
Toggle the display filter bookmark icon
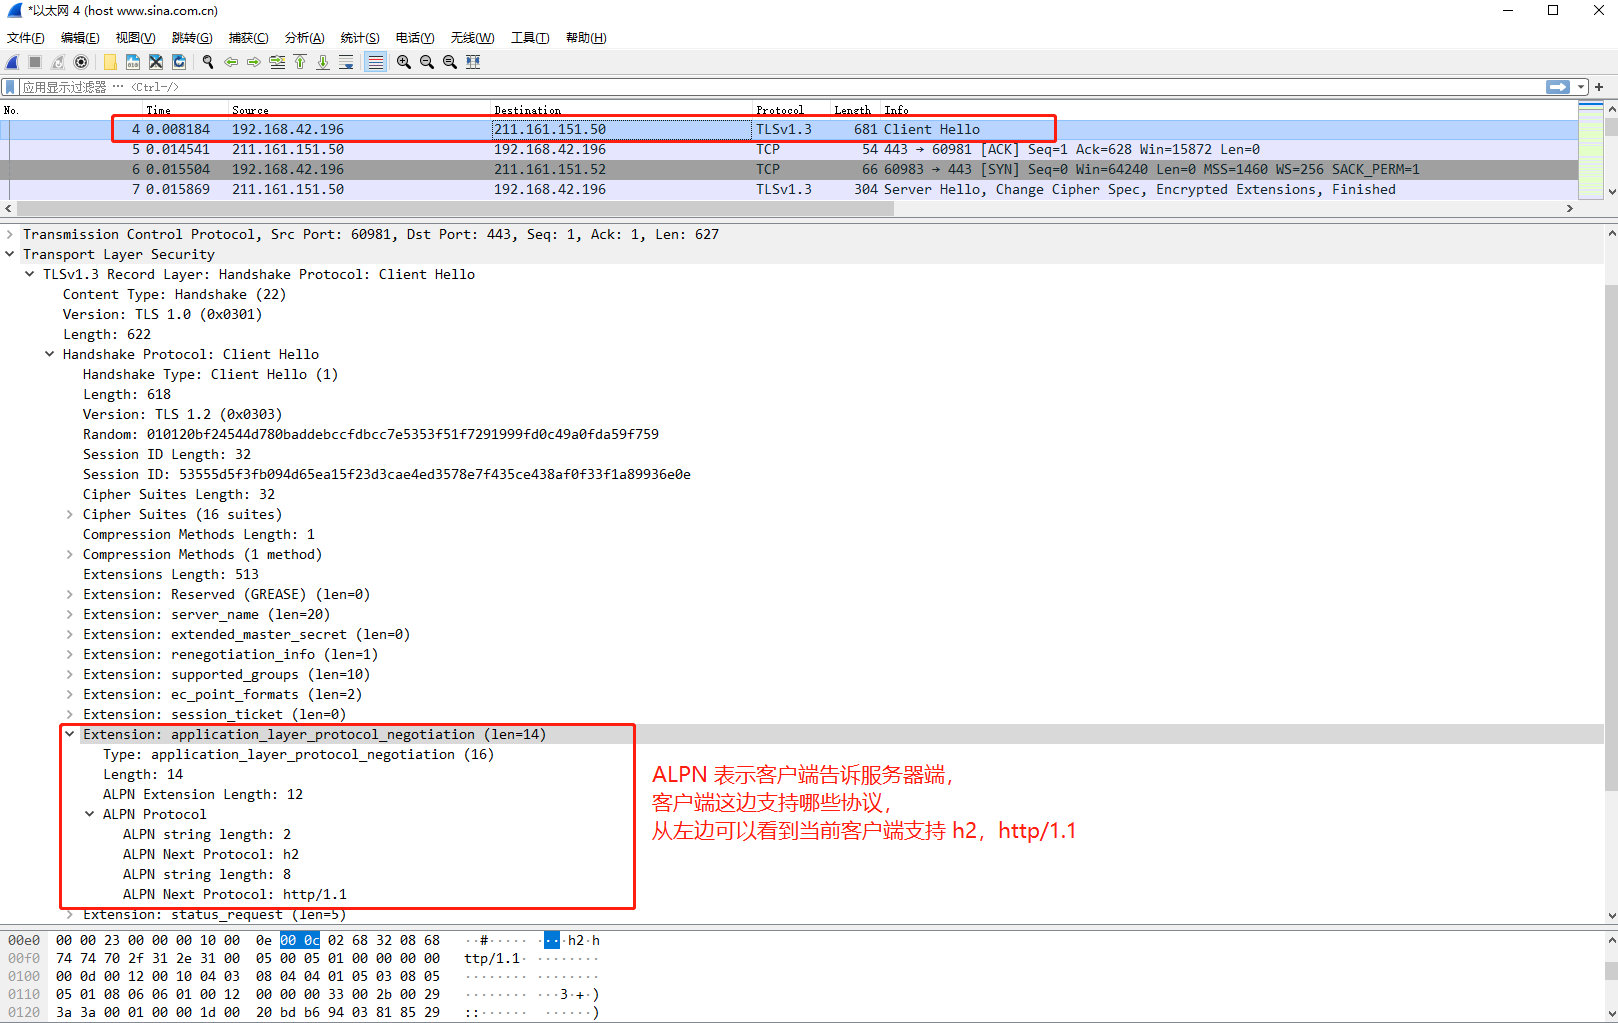9,87
